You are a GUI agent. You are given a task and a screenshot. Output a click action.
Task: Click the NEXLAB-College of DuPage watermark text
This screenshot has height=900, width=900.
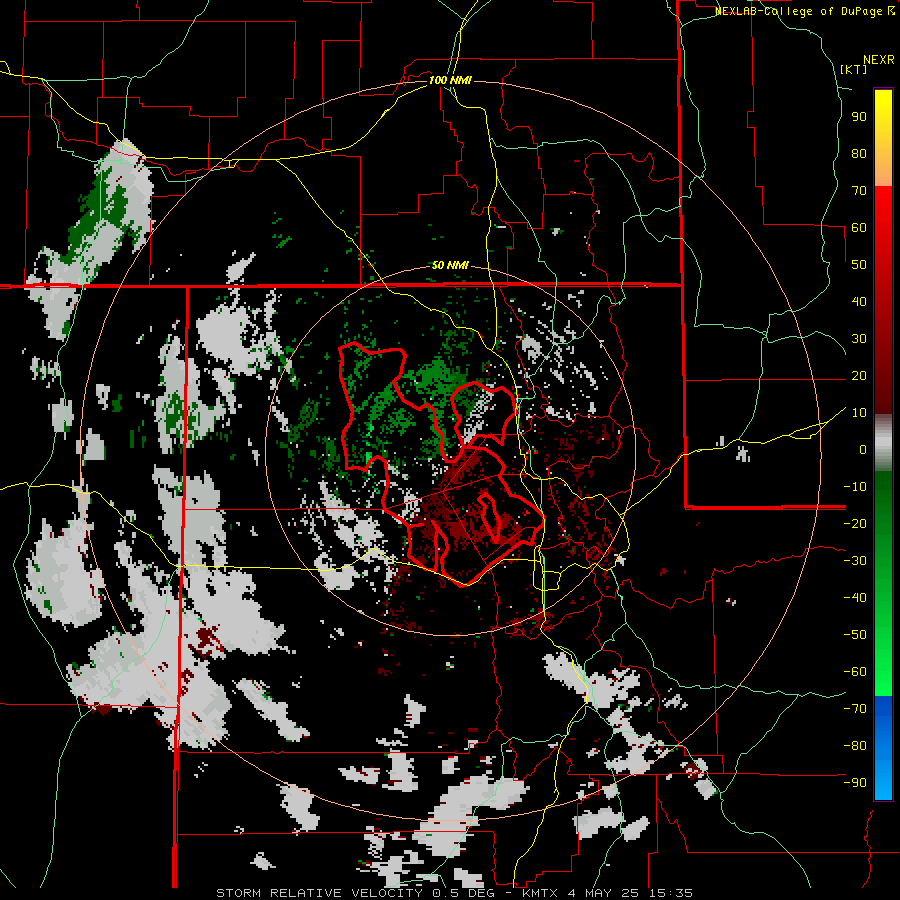tap(805, 11)
